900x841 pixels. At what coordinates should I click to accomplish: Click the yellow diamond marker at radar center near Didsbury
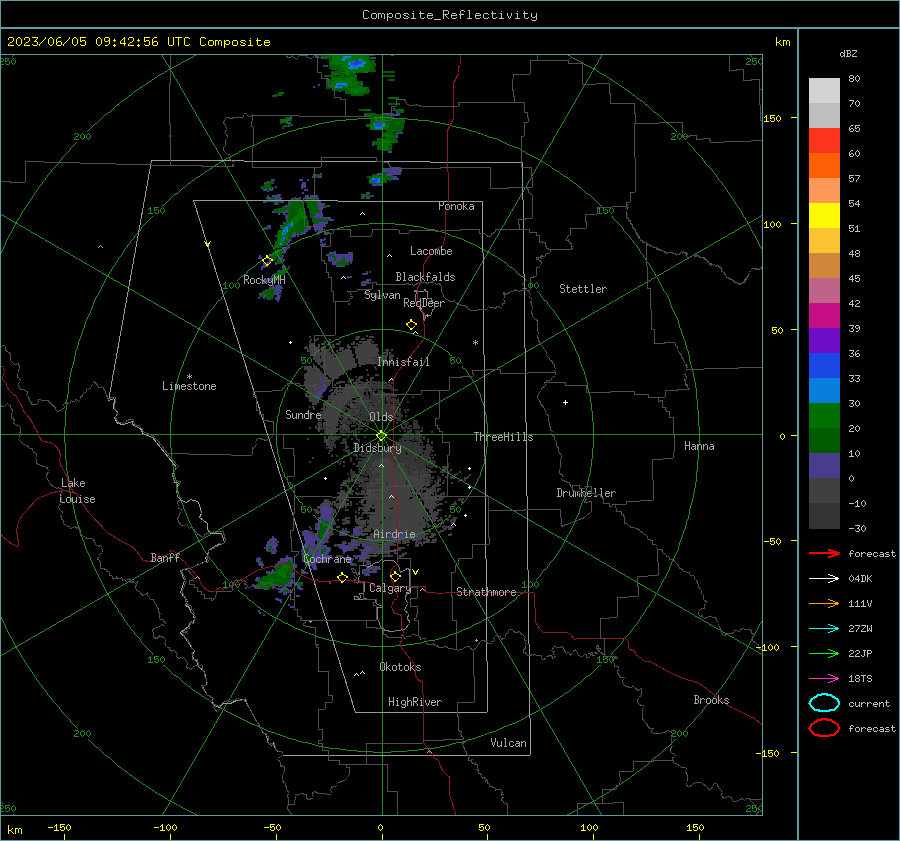(x=381, y=436)
